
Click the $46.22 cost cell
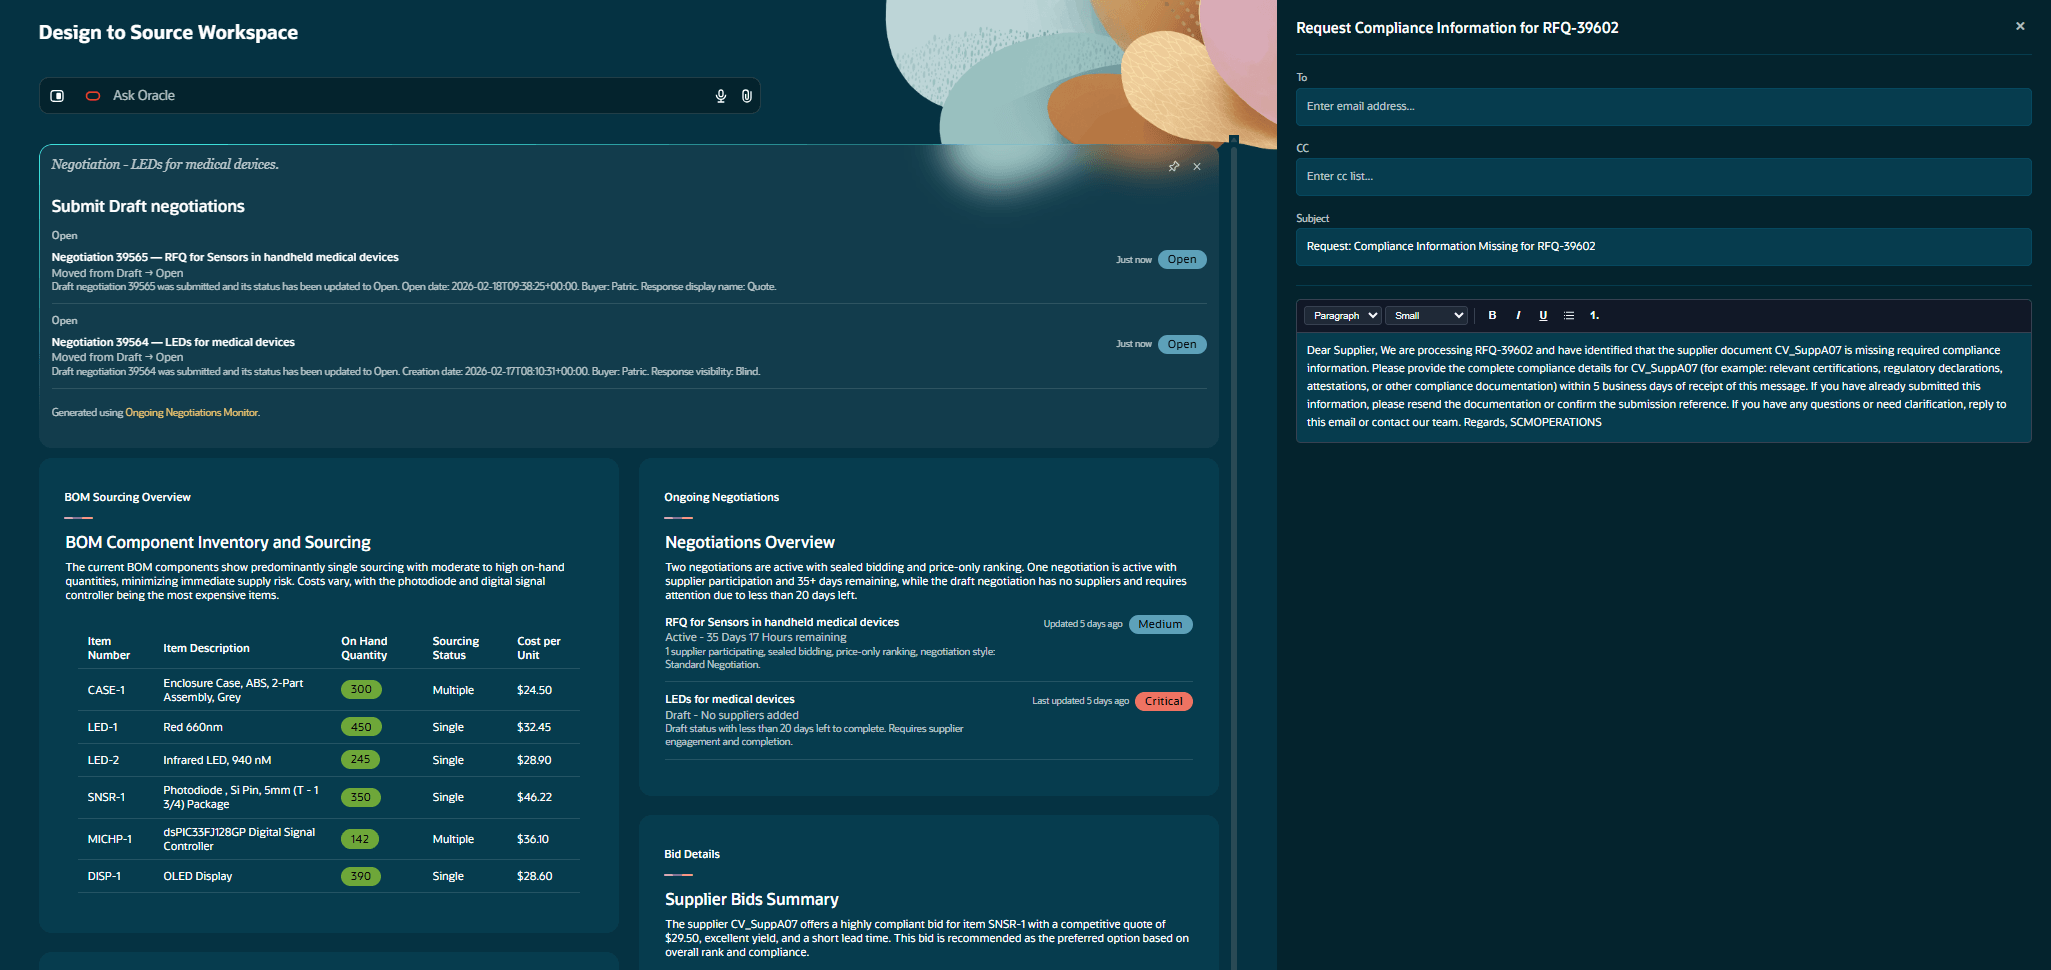point(534,797)
